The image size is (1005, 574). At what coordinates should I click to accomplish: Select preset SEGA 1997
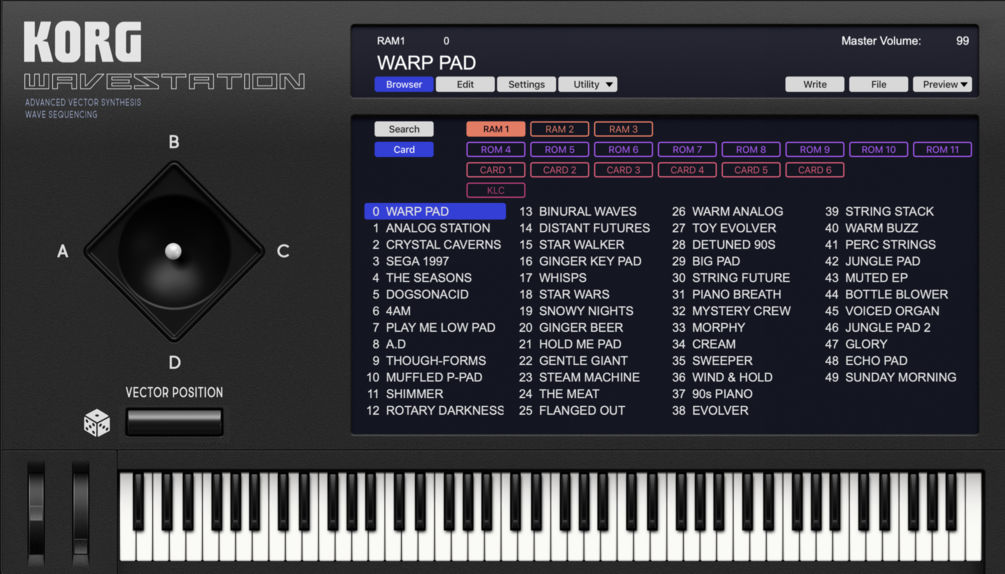[417, 261]
